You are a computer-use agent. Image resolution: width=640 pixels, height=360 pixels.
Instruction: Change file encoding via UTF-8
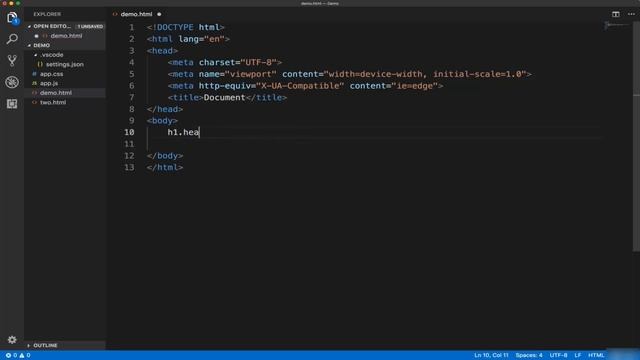click(x=558, y=356)
